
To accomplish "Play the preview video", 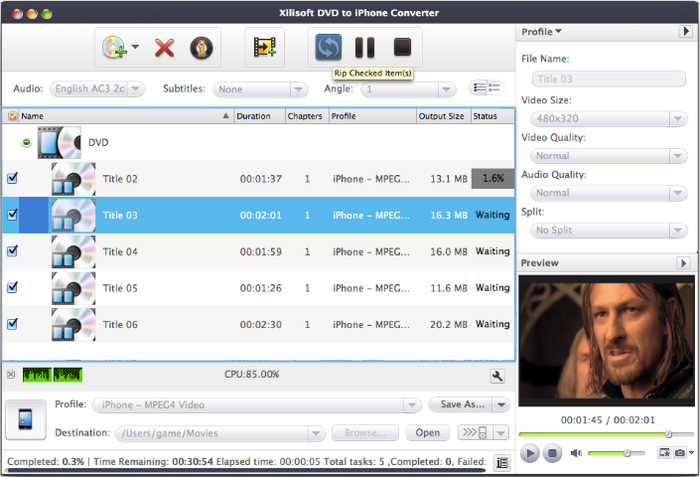I will 529,454.
